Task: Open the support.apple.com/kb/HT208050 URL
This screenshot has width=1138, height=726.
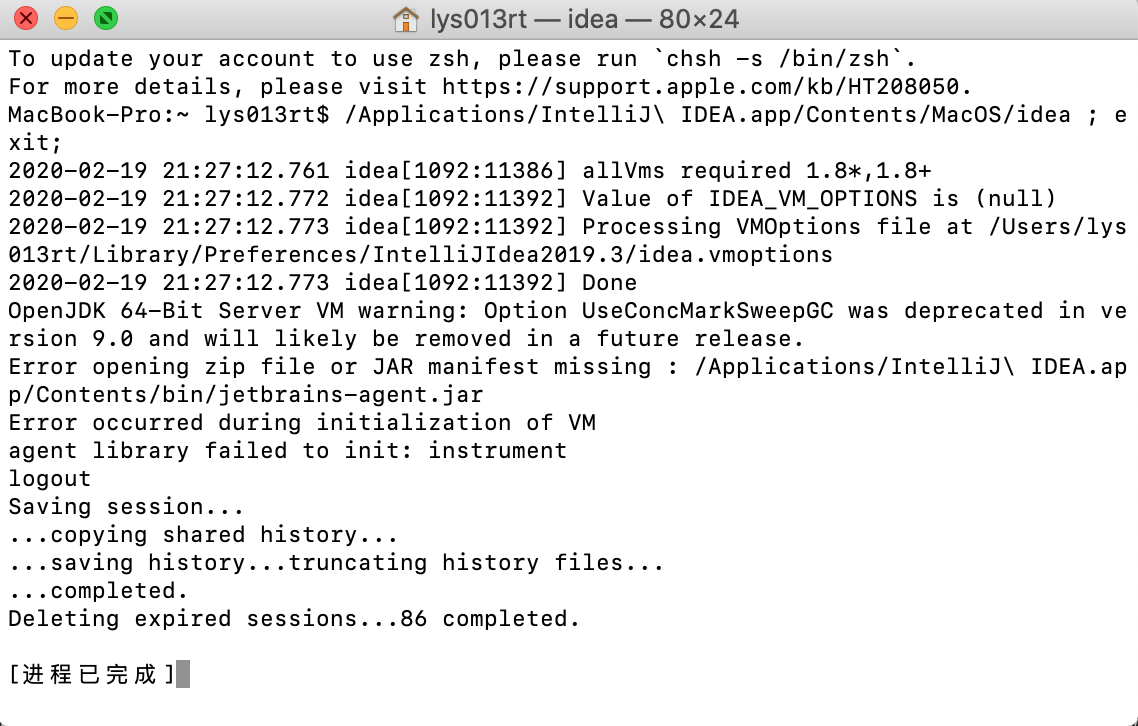Action: pos(700,87)
